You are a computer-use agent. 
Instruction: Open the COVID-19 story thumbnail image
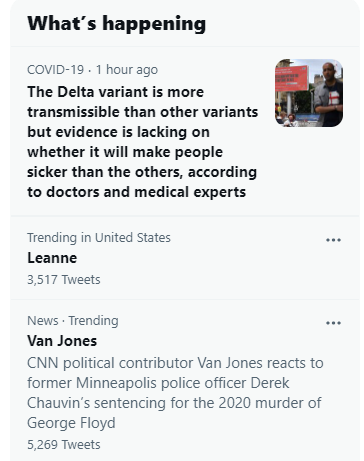(309, 93)
